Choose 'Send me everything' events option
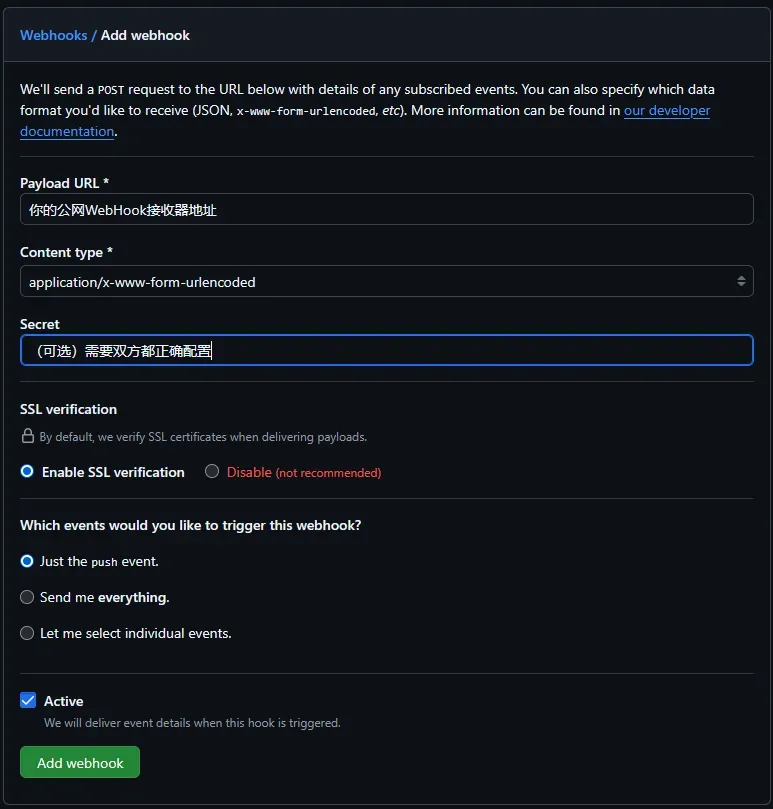 (27, 597)
